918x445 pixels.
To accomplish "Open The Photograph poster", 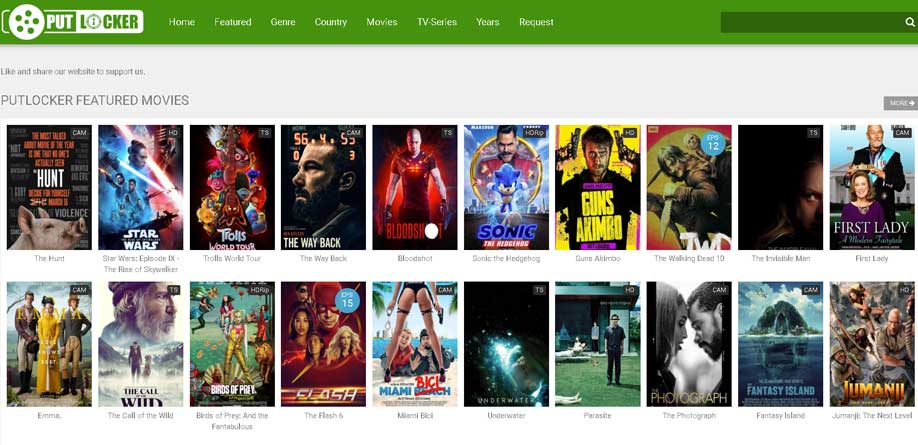I will click(689, 344).
